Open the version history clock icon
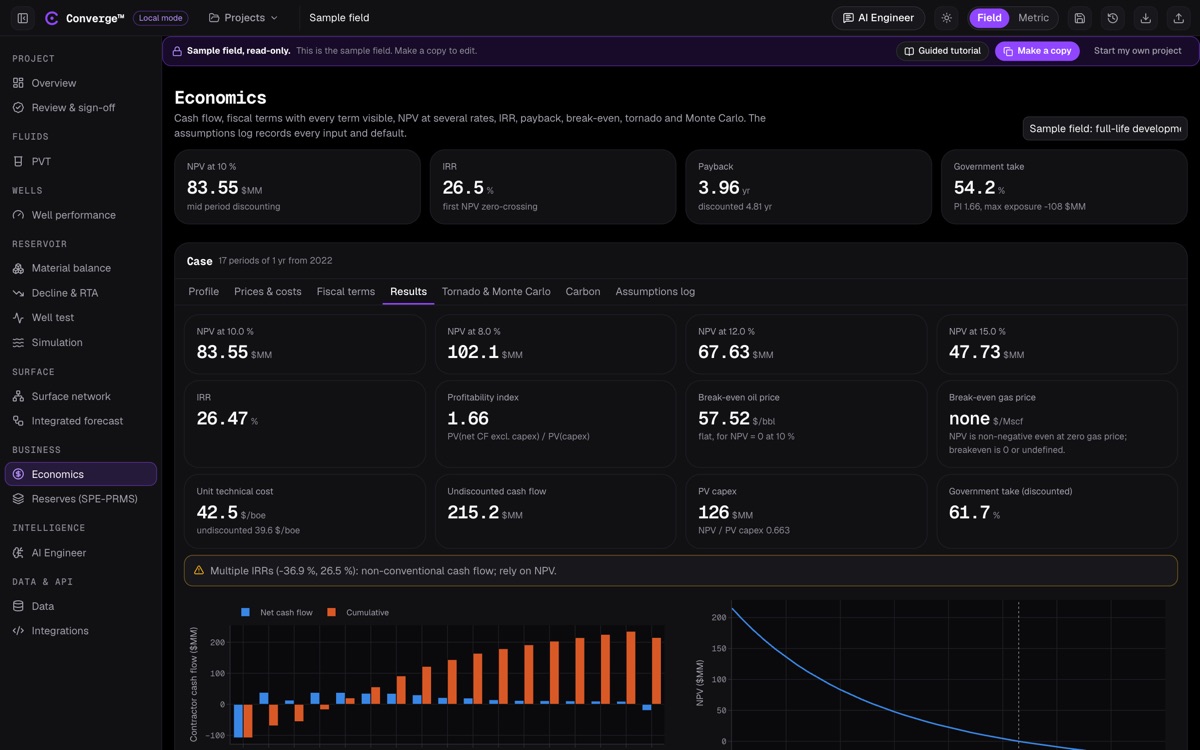Image resolution: width=1200 pixels, height=750 pixels. tap(1113, 18)
